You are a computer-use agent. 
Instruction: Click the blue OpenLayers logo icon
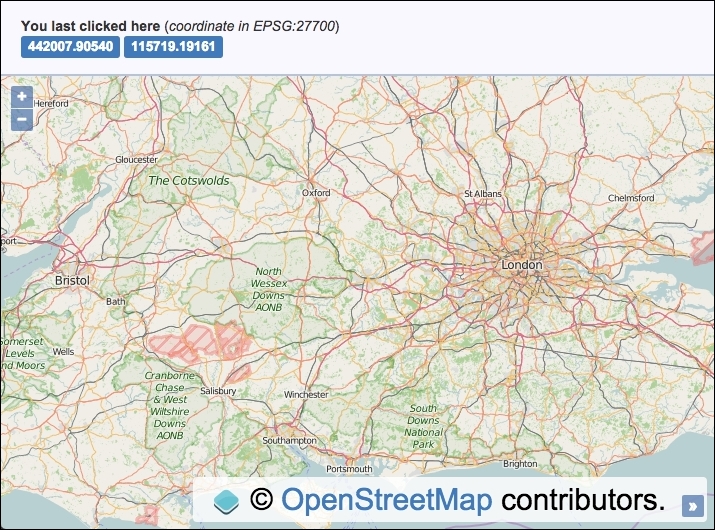[x=226, y=502]
